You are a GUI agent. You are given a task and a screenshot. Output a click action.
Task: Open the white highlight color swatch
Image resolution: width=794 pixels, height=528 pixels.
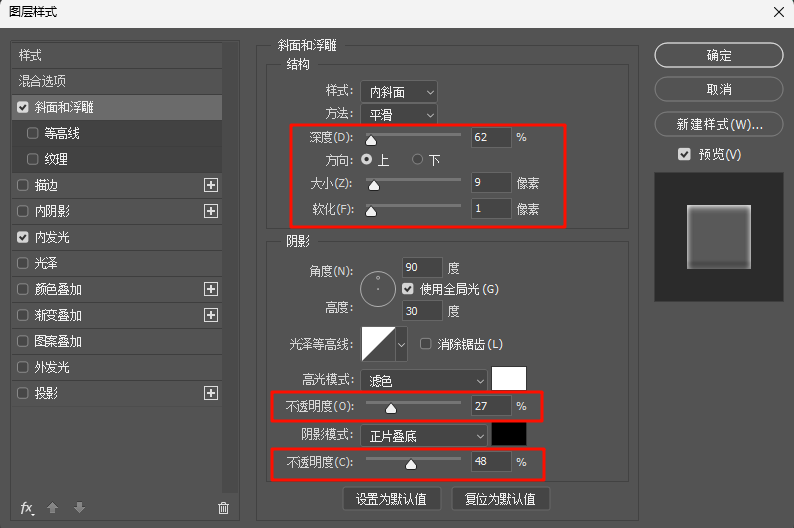tap(509, 379)
